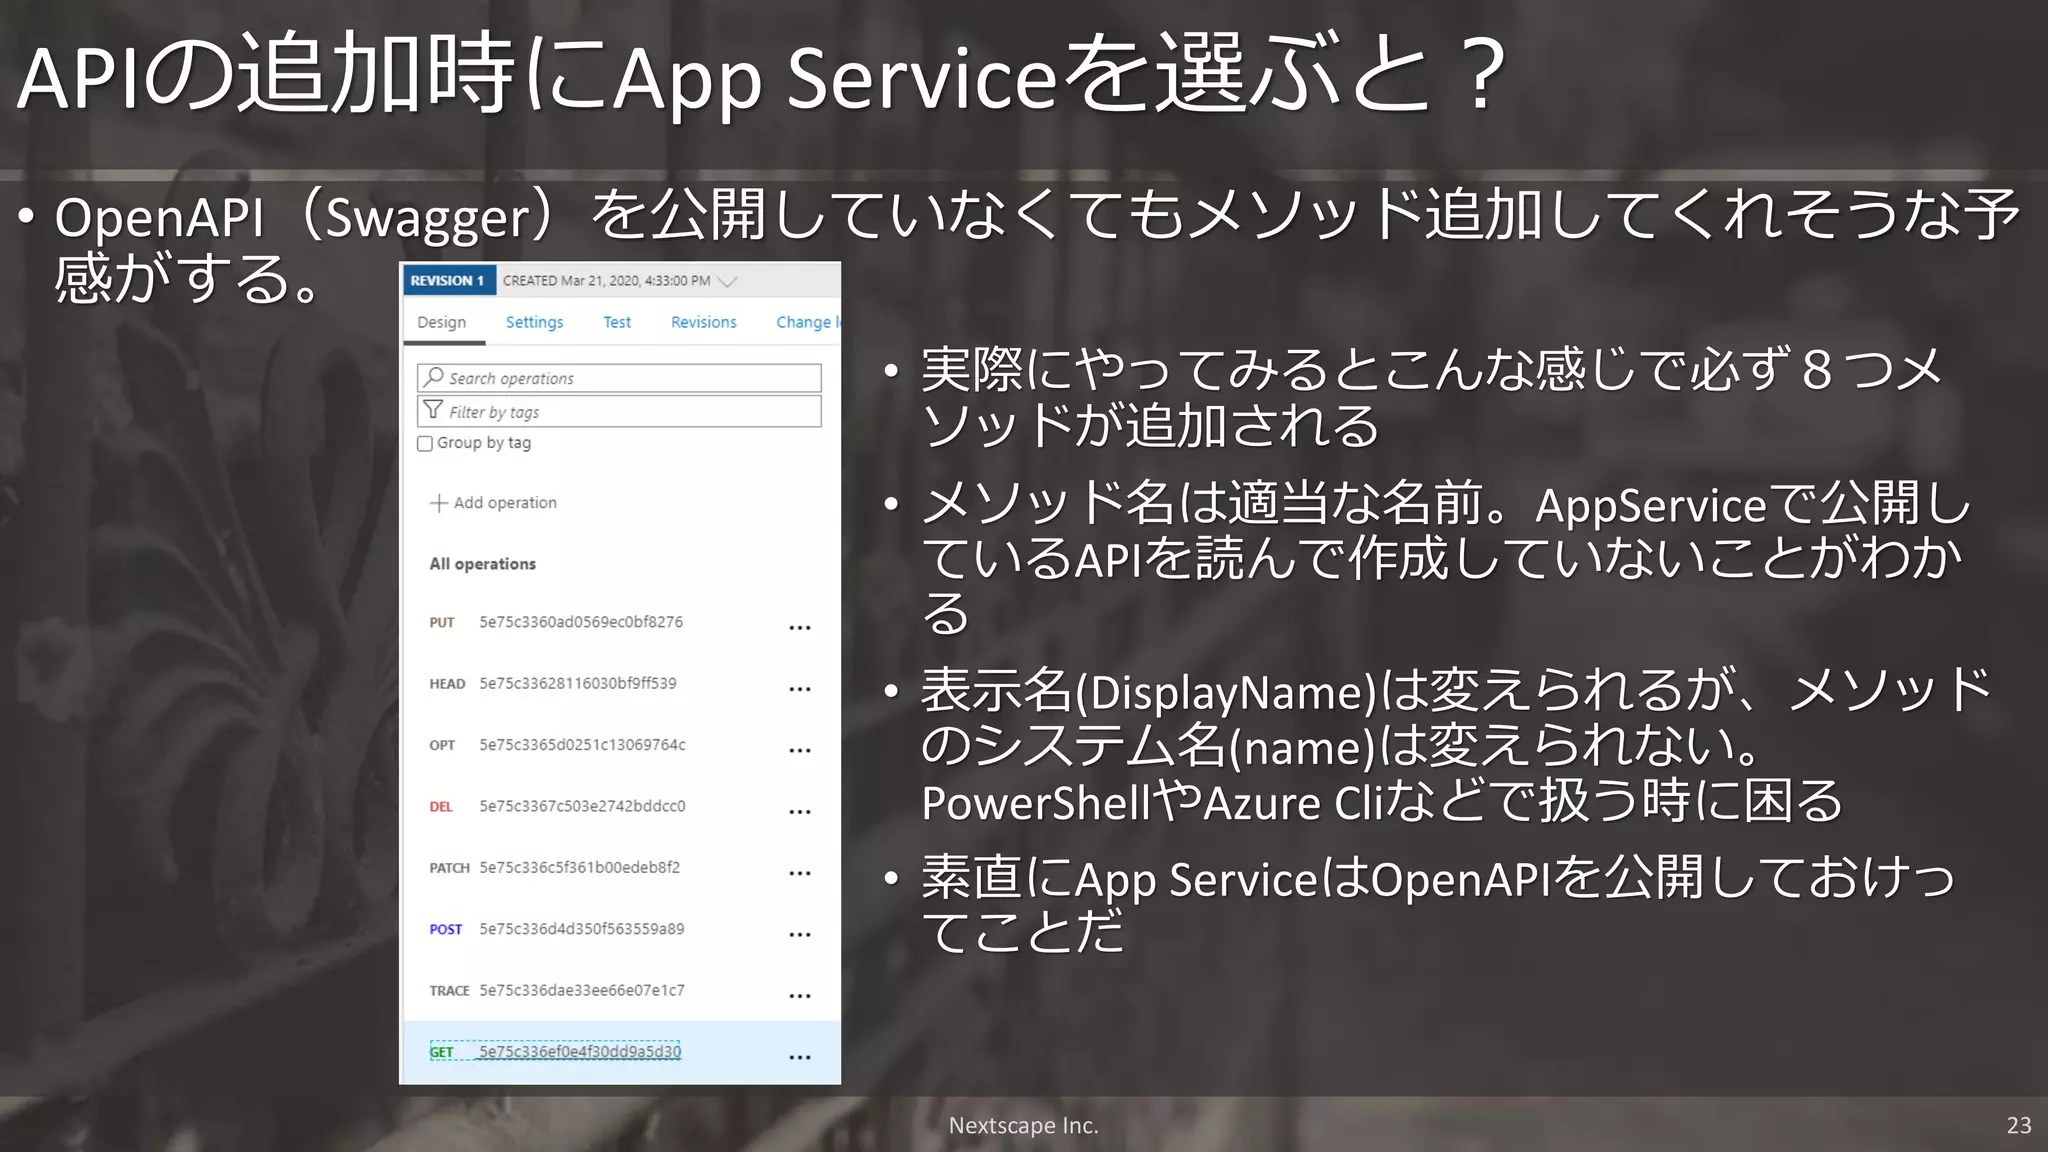Open the Design tab
This screenshot has width=2048, height=1152.
(x=441, y=322)
